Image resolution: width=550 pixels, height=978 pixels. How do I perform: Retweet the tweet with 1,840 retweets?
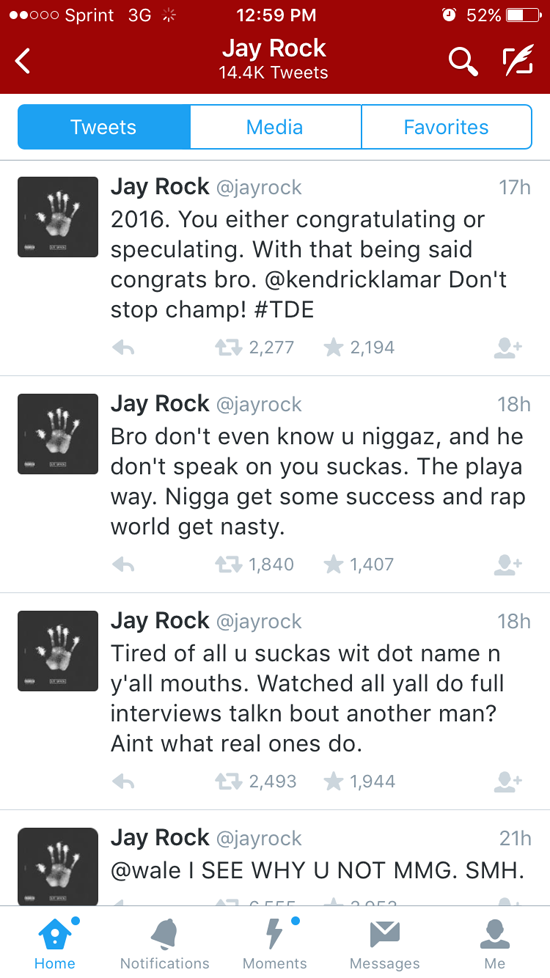tap(227, 564)
